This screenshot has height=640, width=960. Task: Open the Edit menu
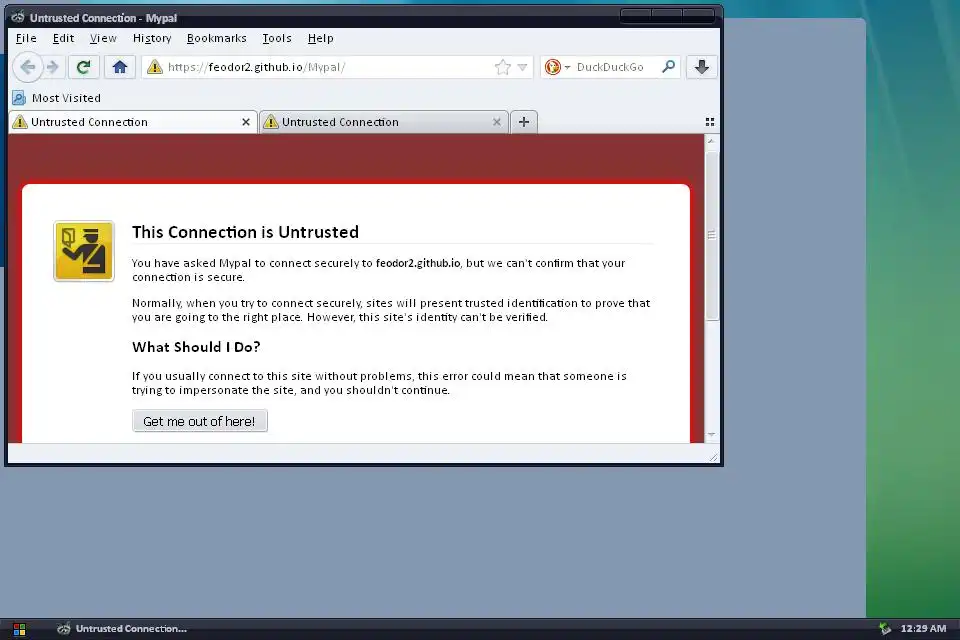(x=63, y=39)
